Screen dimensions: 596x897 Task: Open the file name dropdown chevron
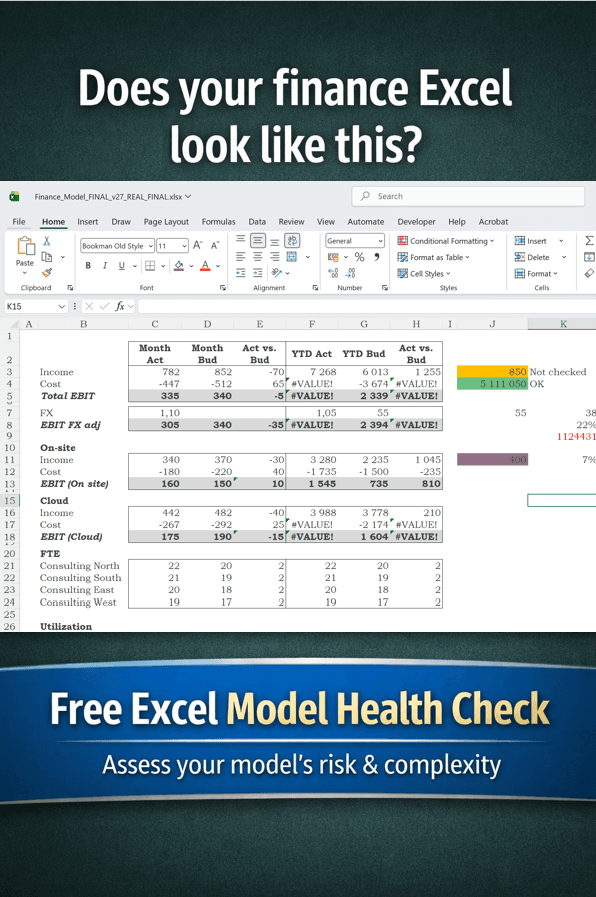(x=188, y=196)
